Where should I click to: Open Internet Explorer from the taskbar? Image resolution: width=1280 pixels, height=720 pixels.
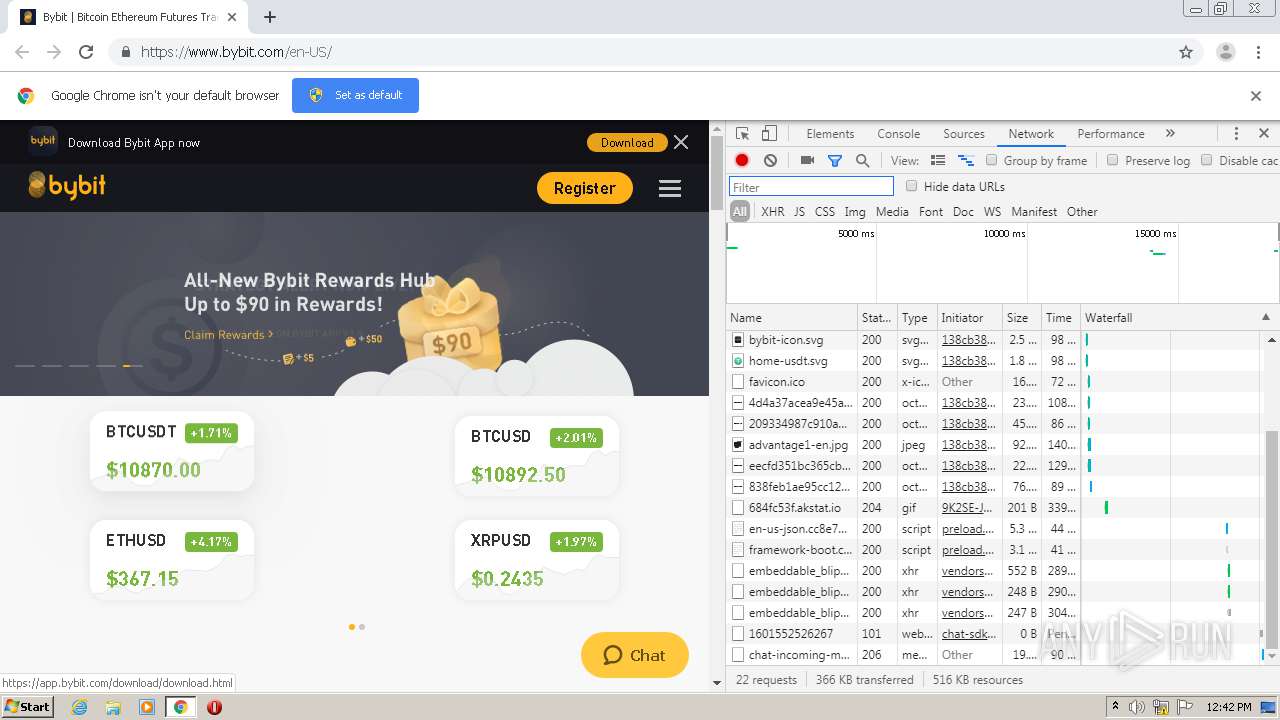pos(79,707)
